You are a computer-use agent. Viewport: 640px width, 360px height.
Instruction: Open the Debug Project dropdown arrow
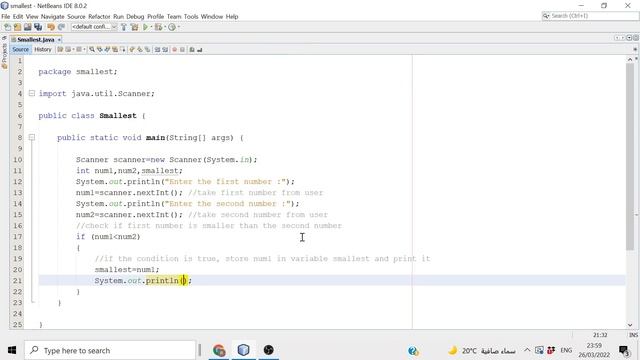click(x=165, y=27)
